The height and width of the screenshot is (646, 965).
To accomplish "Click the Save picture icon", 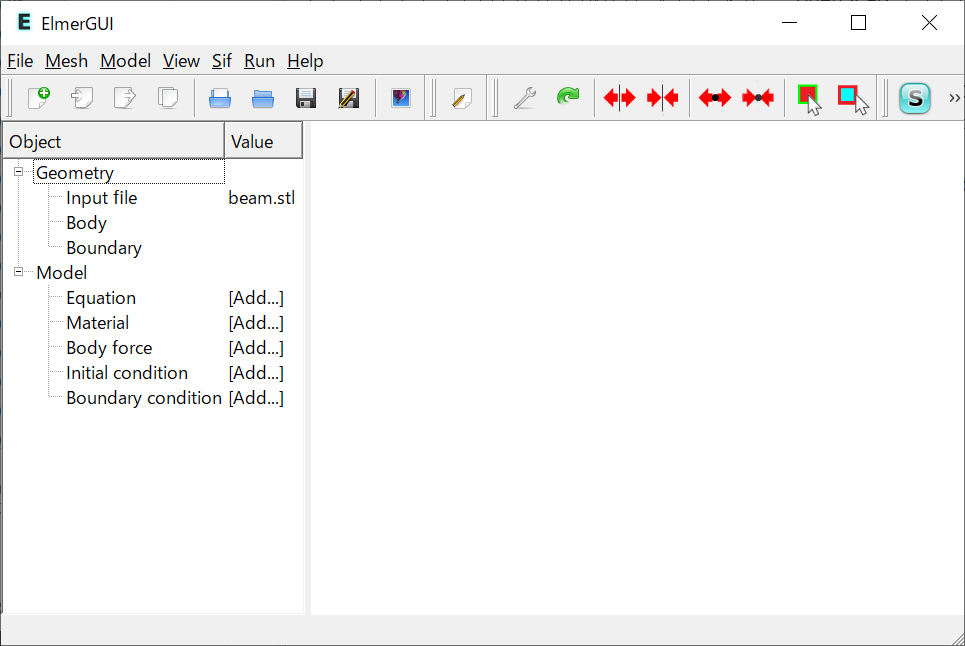I will [401, 98].
